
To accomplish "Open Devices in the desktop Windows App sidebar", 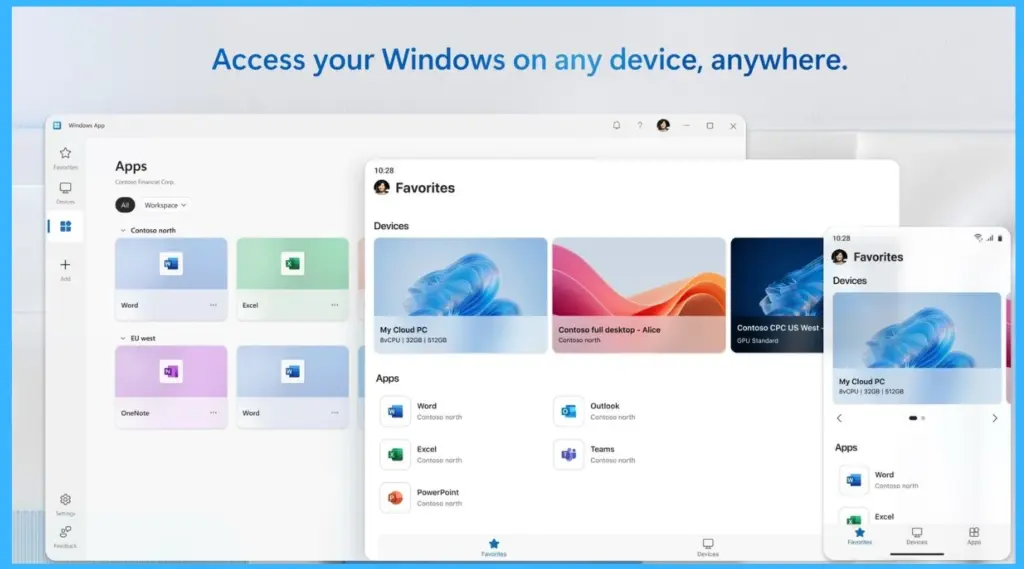I will coord(65,193).
